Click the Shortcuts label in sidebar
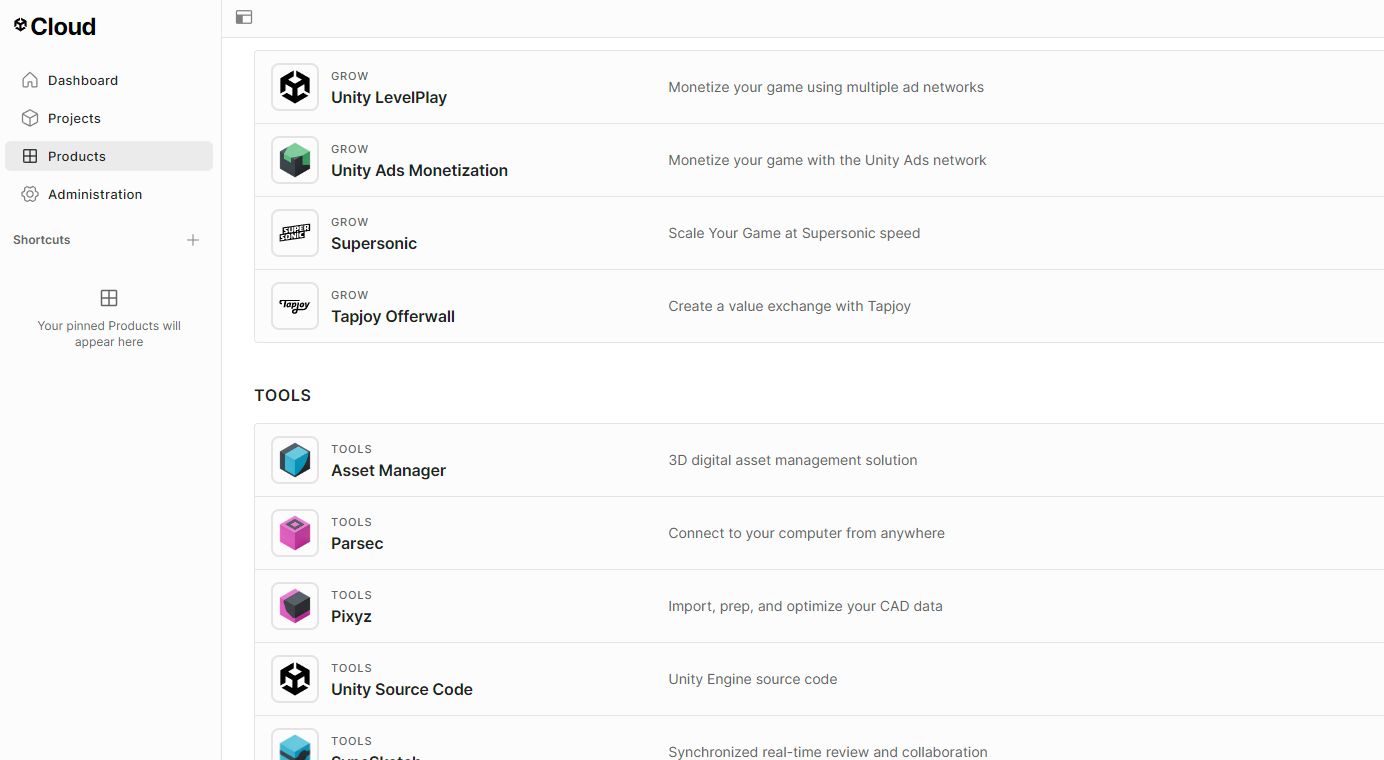This screenshot has height=760, width=1384. click(42, 240)
